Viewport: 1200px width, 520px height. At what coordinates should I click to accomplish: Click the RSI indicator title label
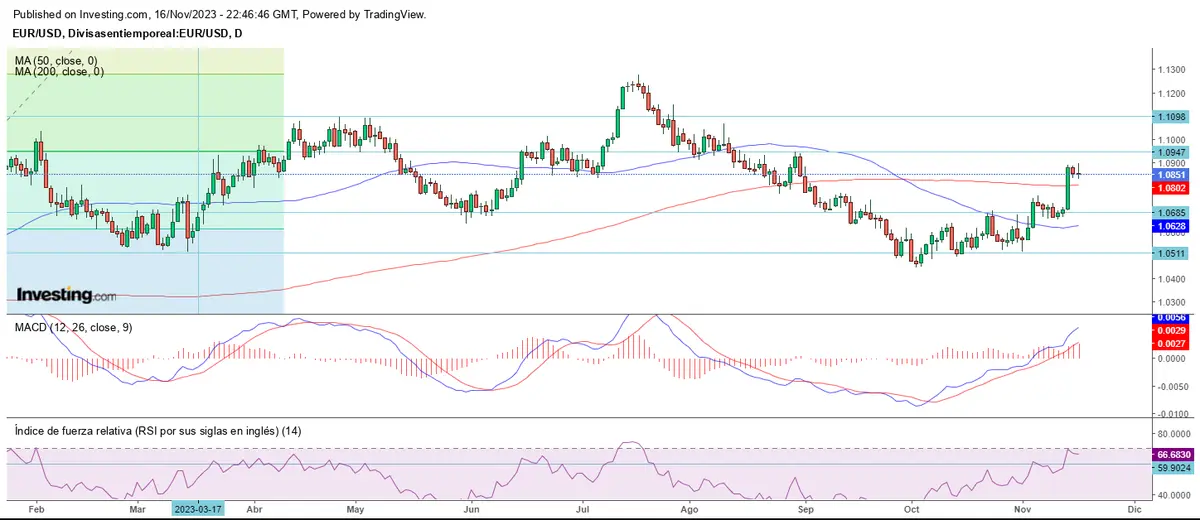(158, 430)
